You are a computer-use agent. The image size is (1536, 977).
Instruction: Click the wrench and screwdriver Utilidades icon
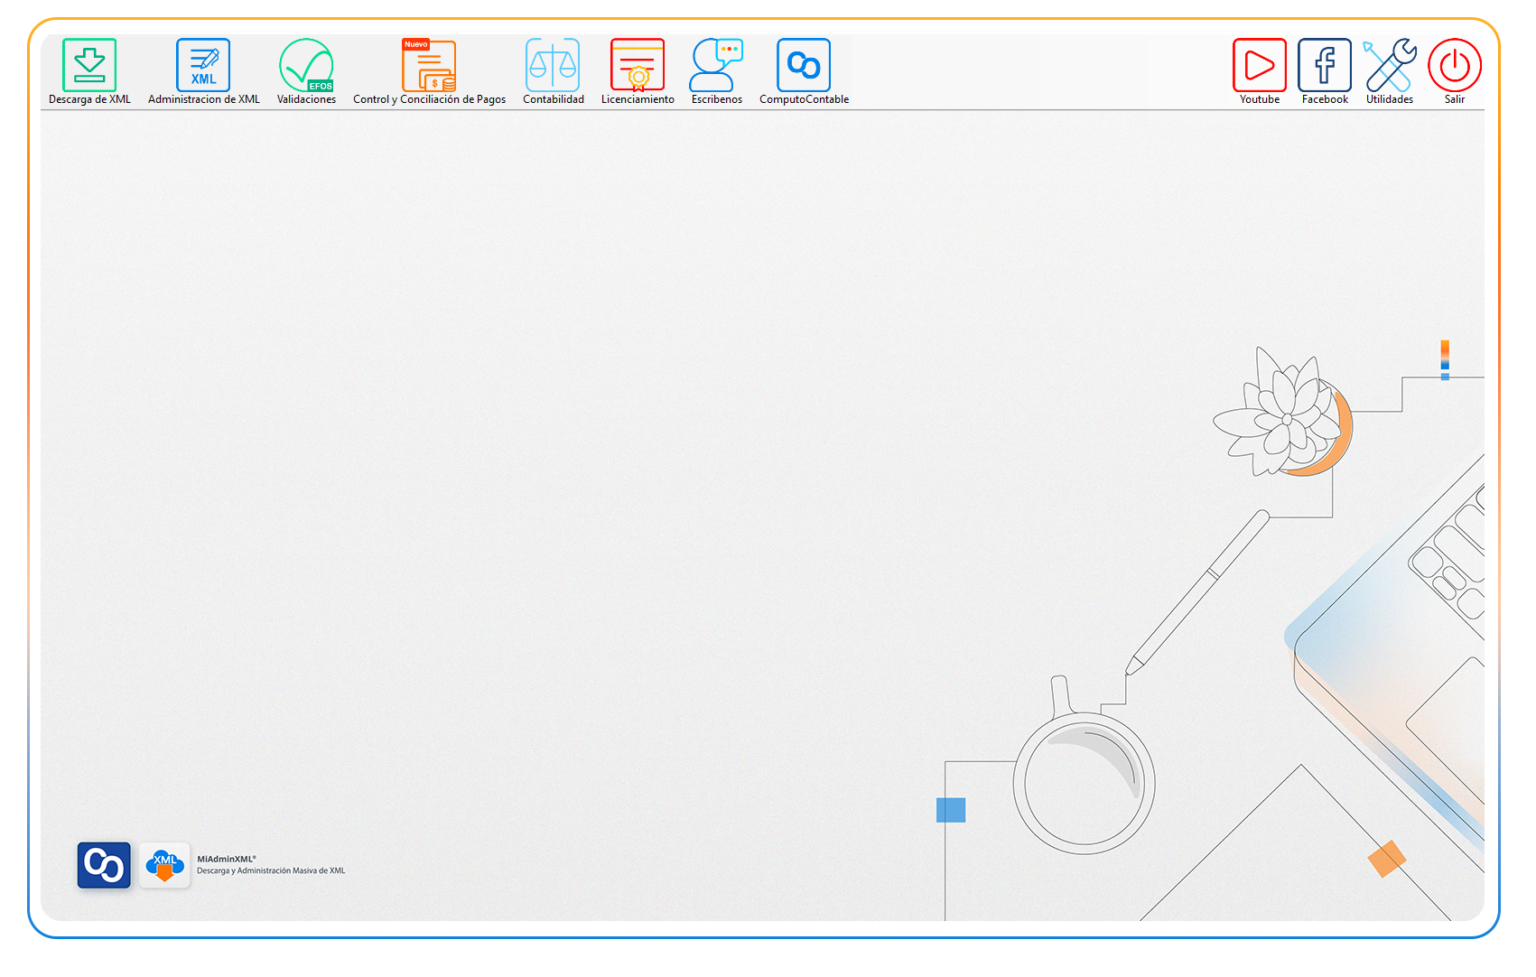[x=1389, y=62]
